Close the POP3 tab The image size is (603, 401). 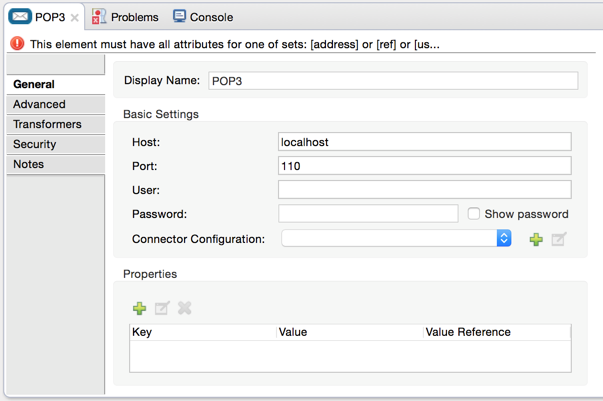point(75,18)
